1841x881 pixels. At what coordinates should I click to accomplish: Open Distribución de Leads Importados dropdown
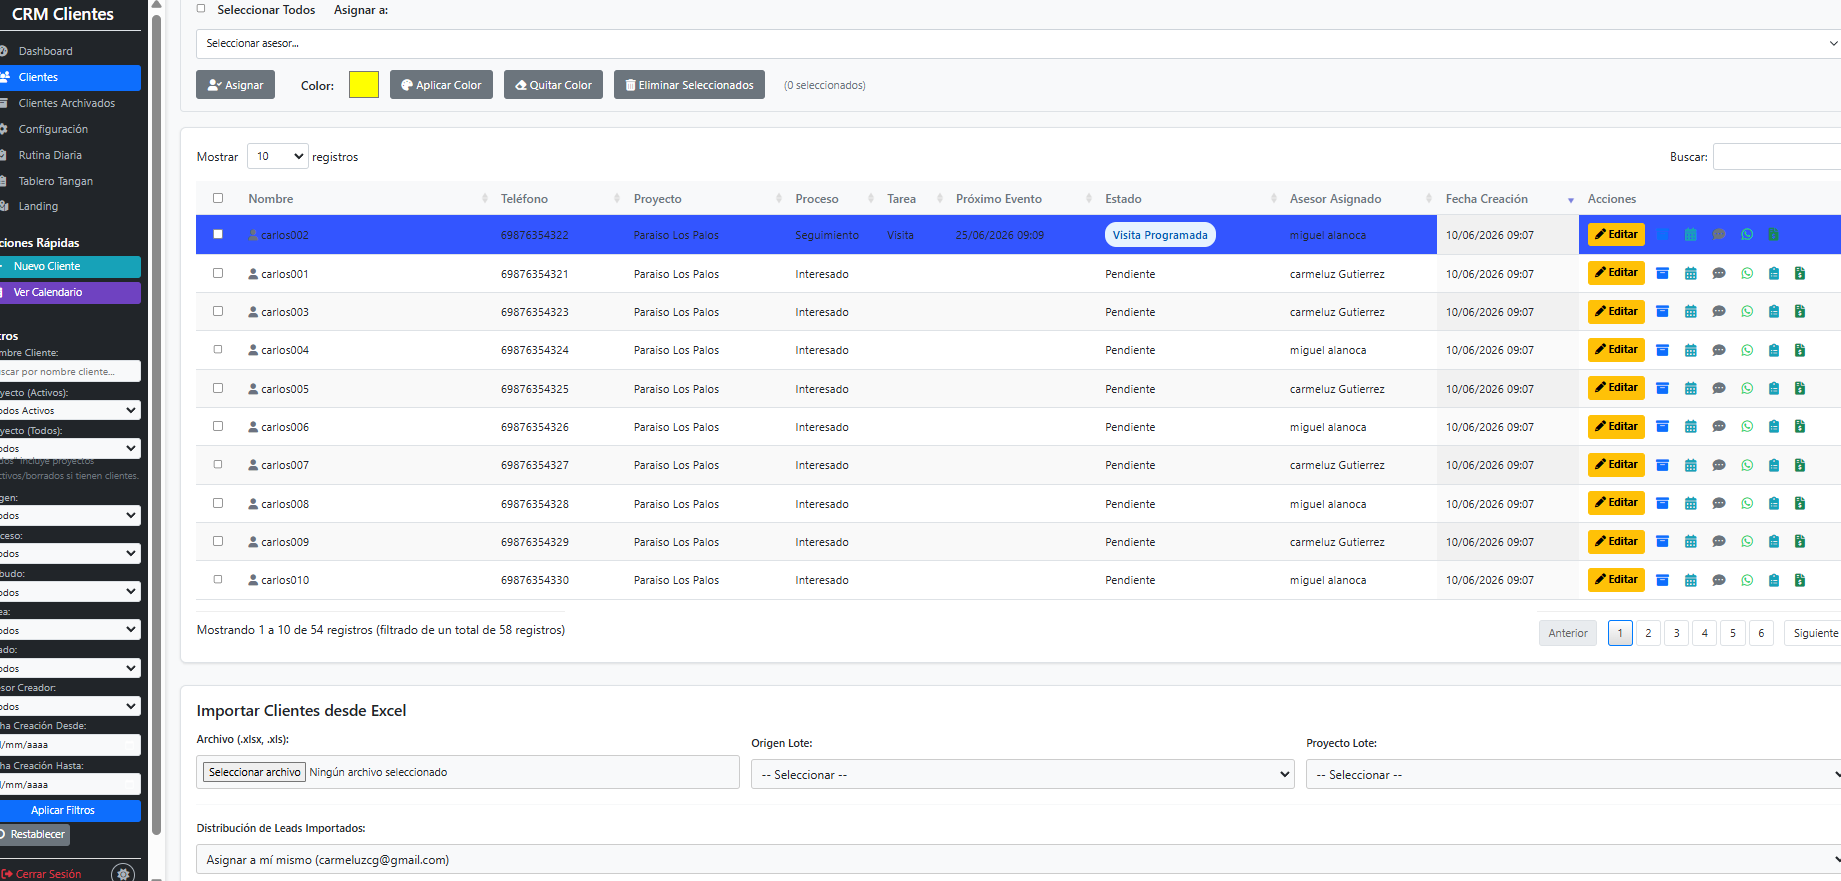tap(1018, 859)
